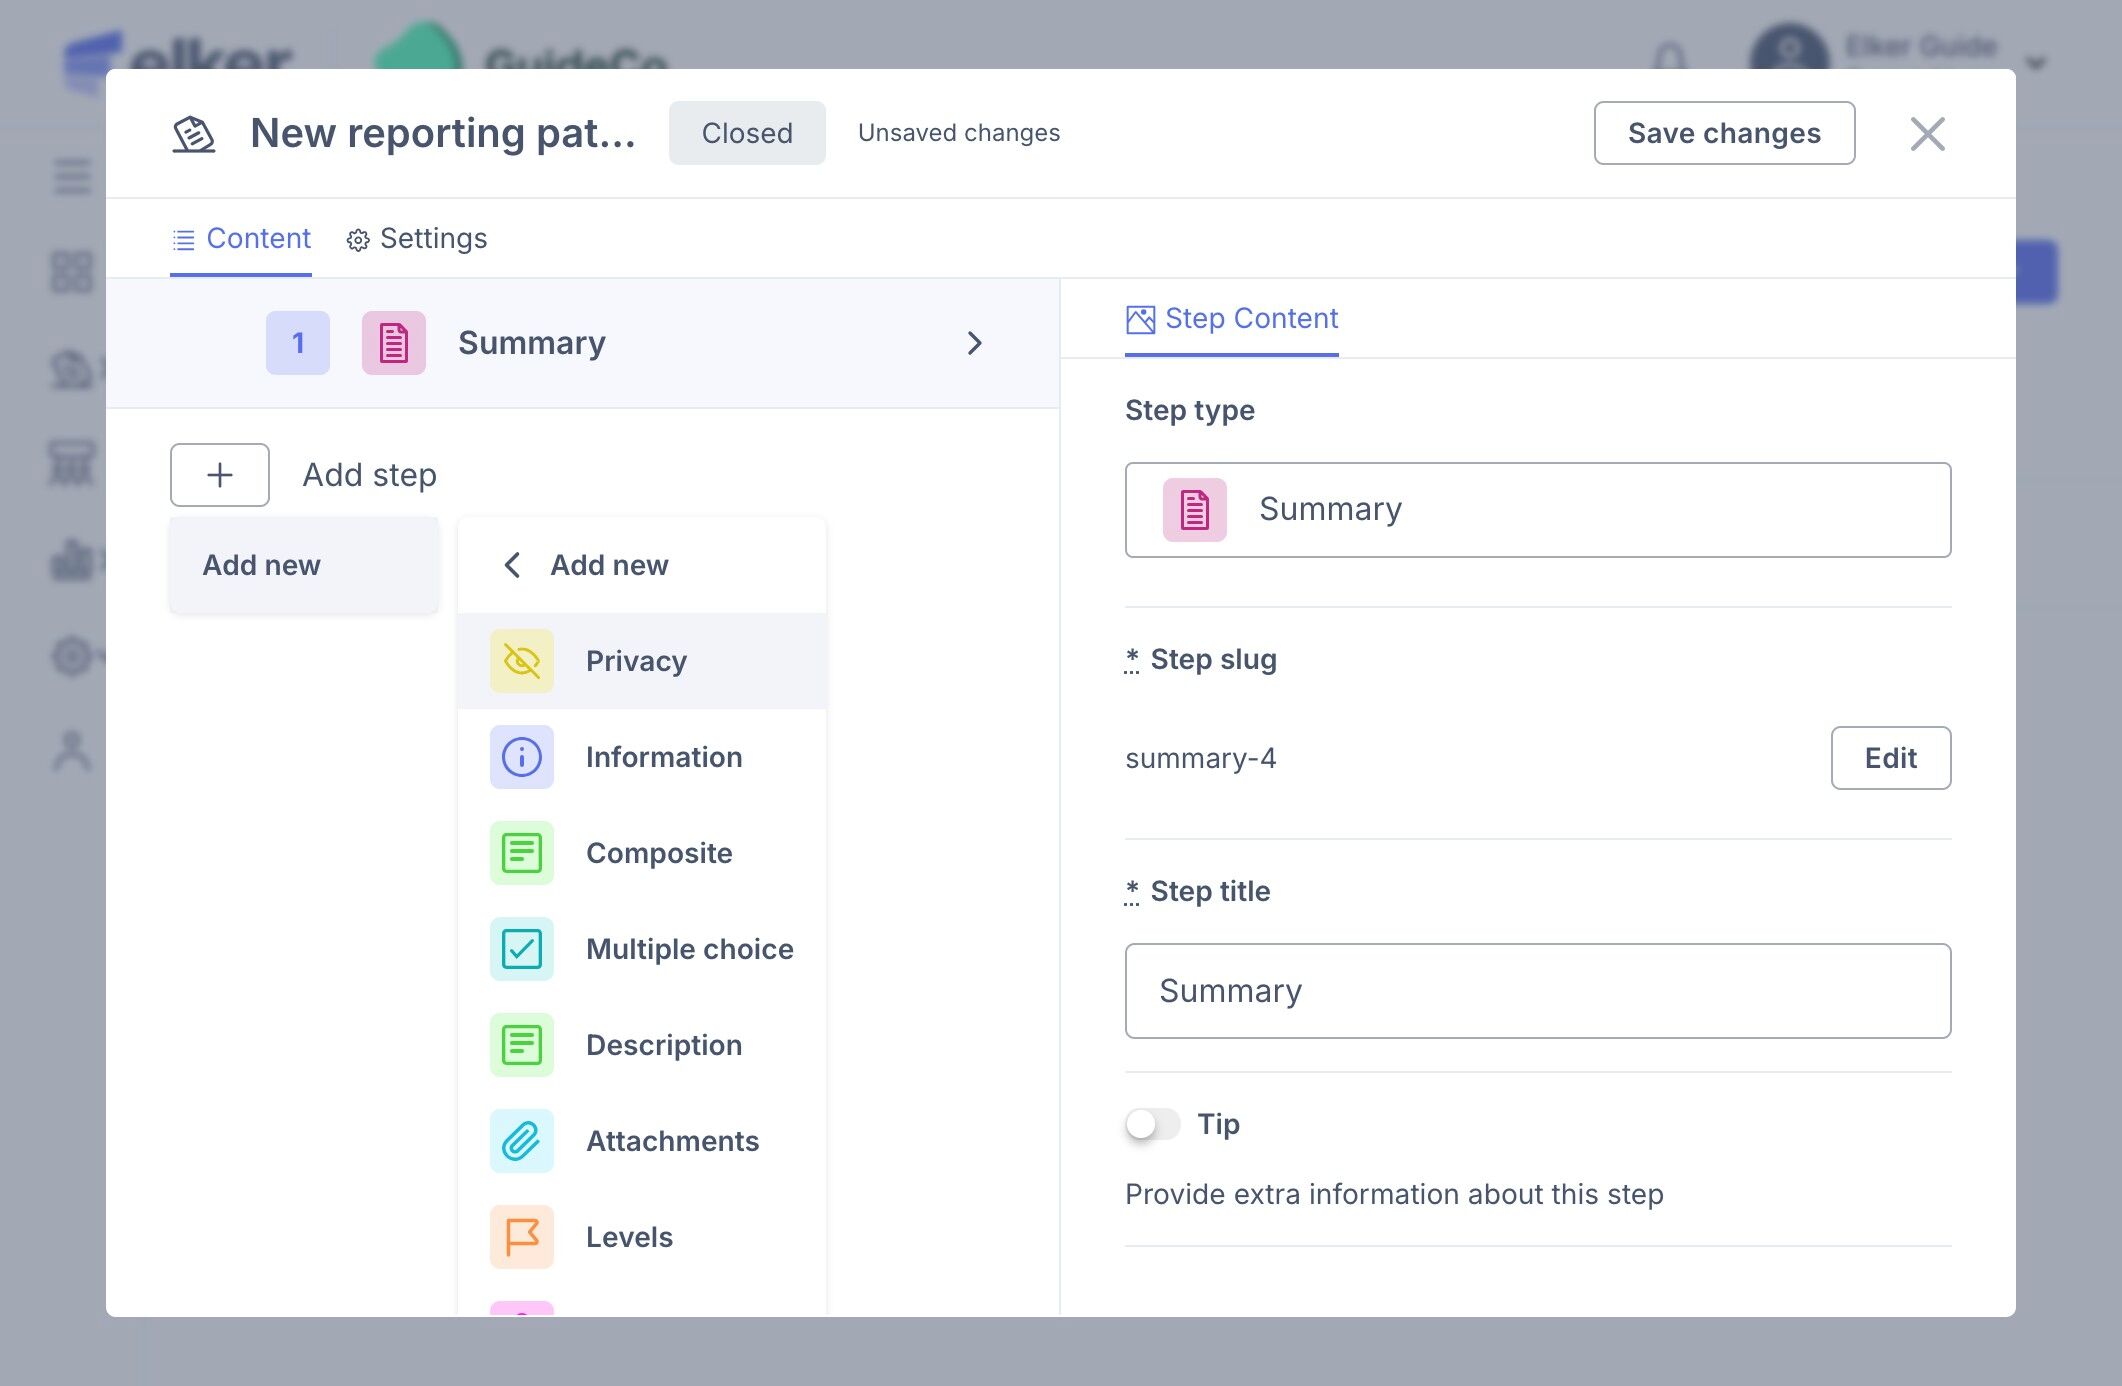Screen dimensions: 2122x1386
Task: Click the pink Summary document icon in step list
Action: pos(393,343)
